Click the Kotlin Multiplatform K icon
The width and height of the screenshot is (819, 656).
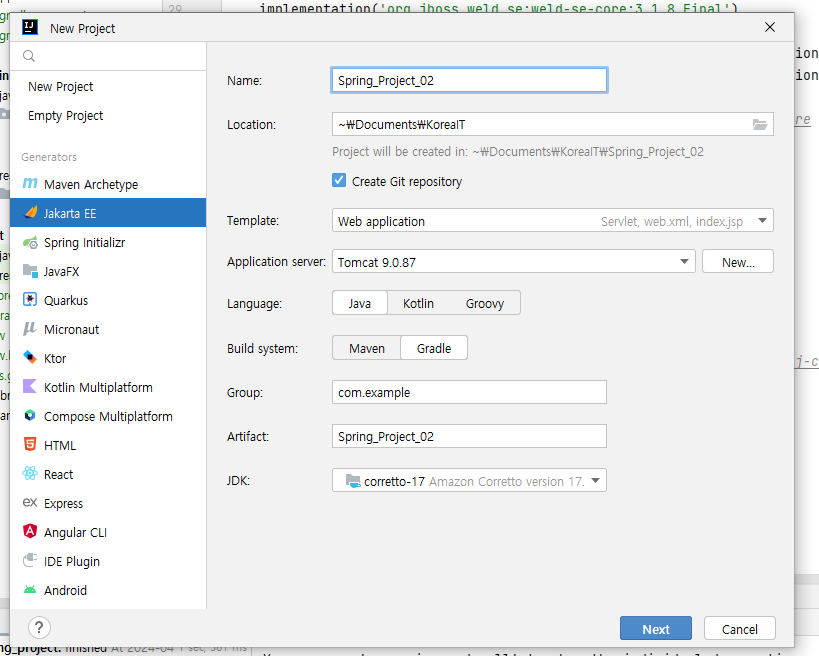tap(30, 386)
